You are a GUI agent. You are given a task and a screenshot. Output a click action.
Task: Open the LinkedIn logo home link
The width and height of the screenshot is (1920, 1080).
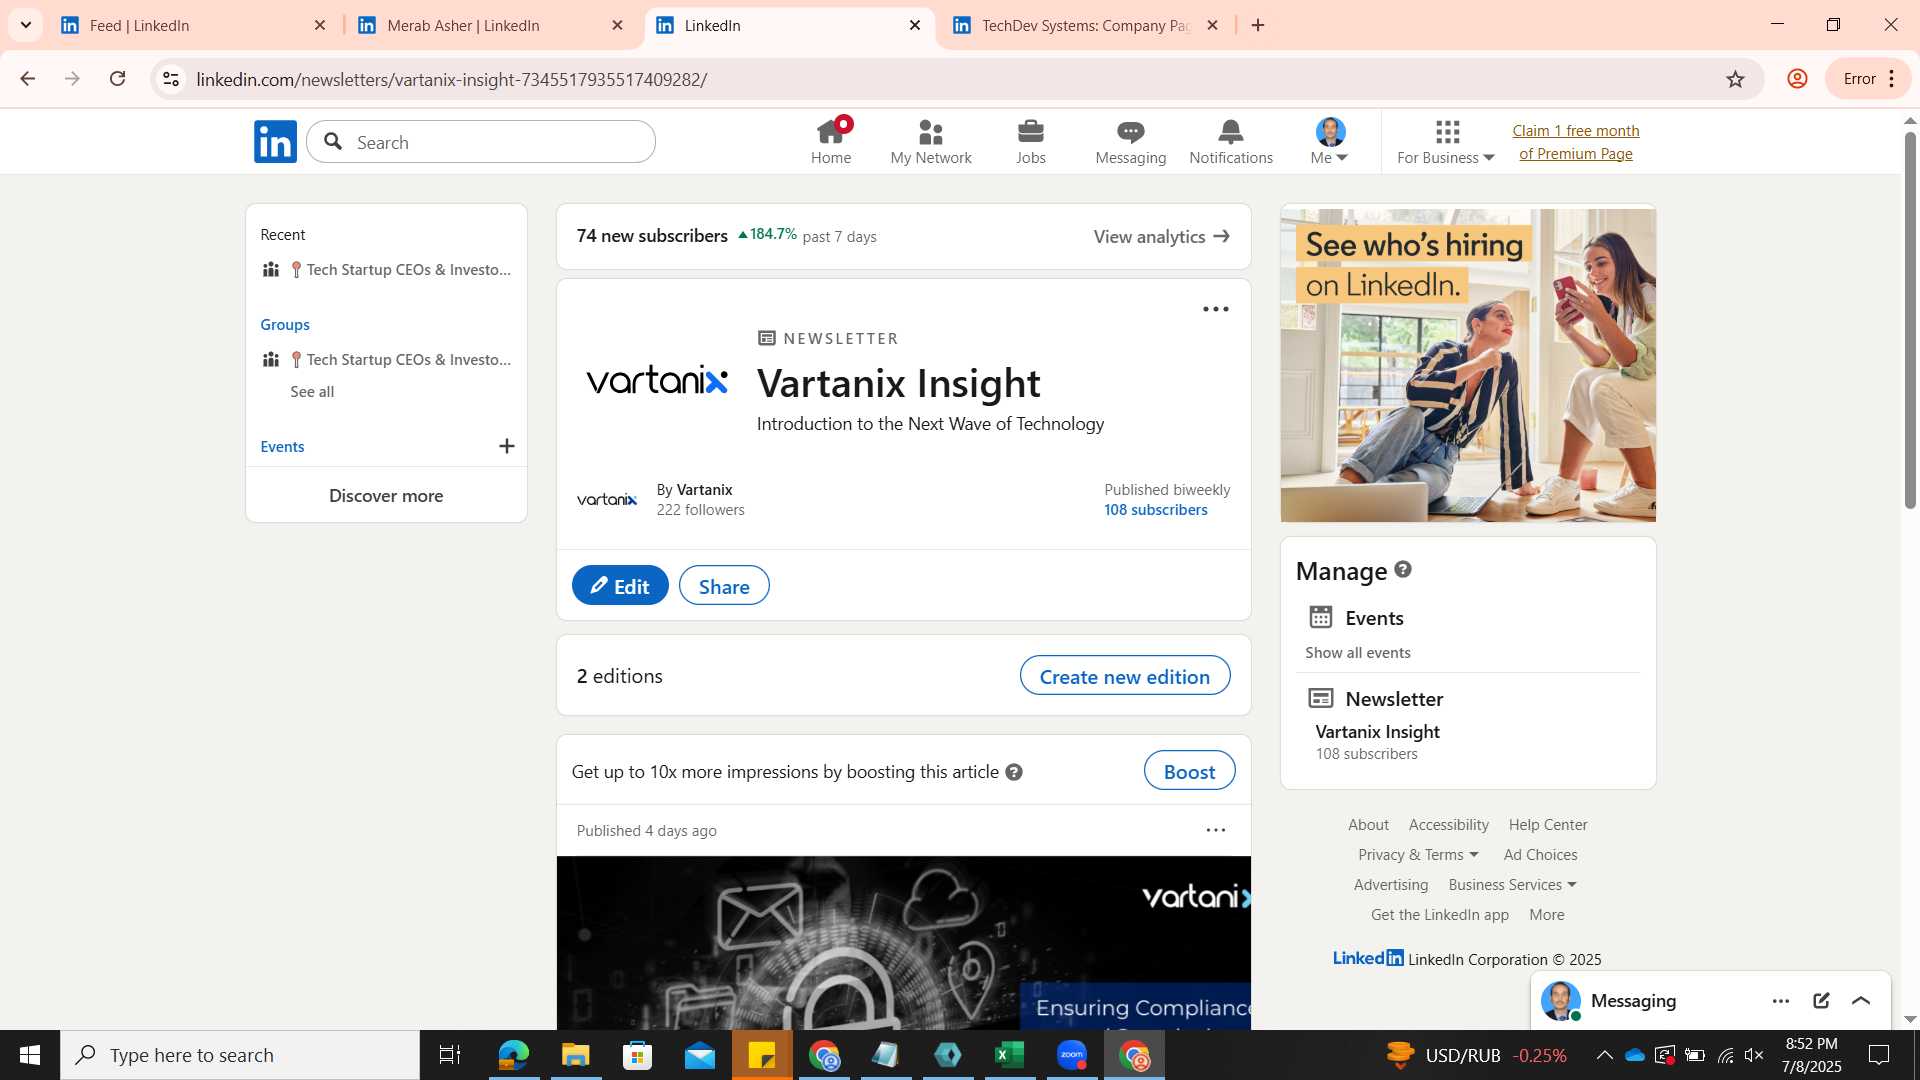(x=275, y=142)
